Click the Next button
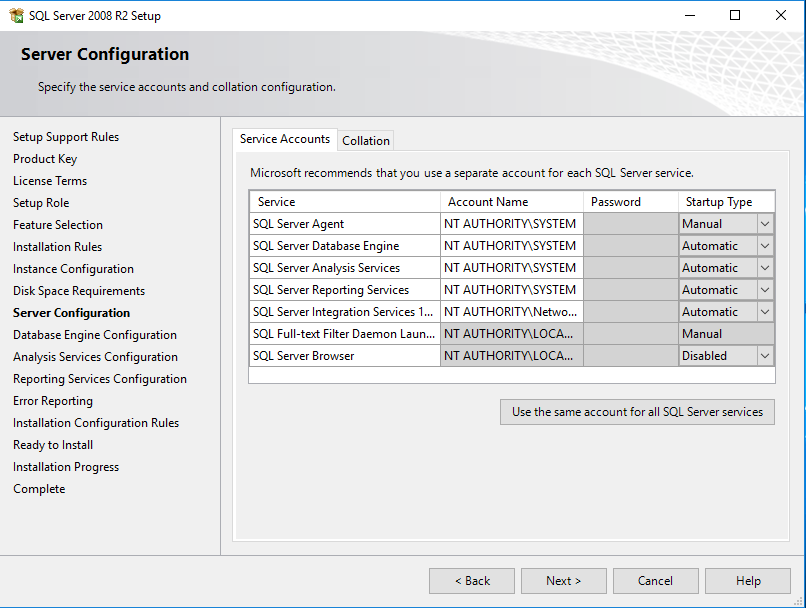806x608 pixels. pyautogui.click(x=563, y=581)
